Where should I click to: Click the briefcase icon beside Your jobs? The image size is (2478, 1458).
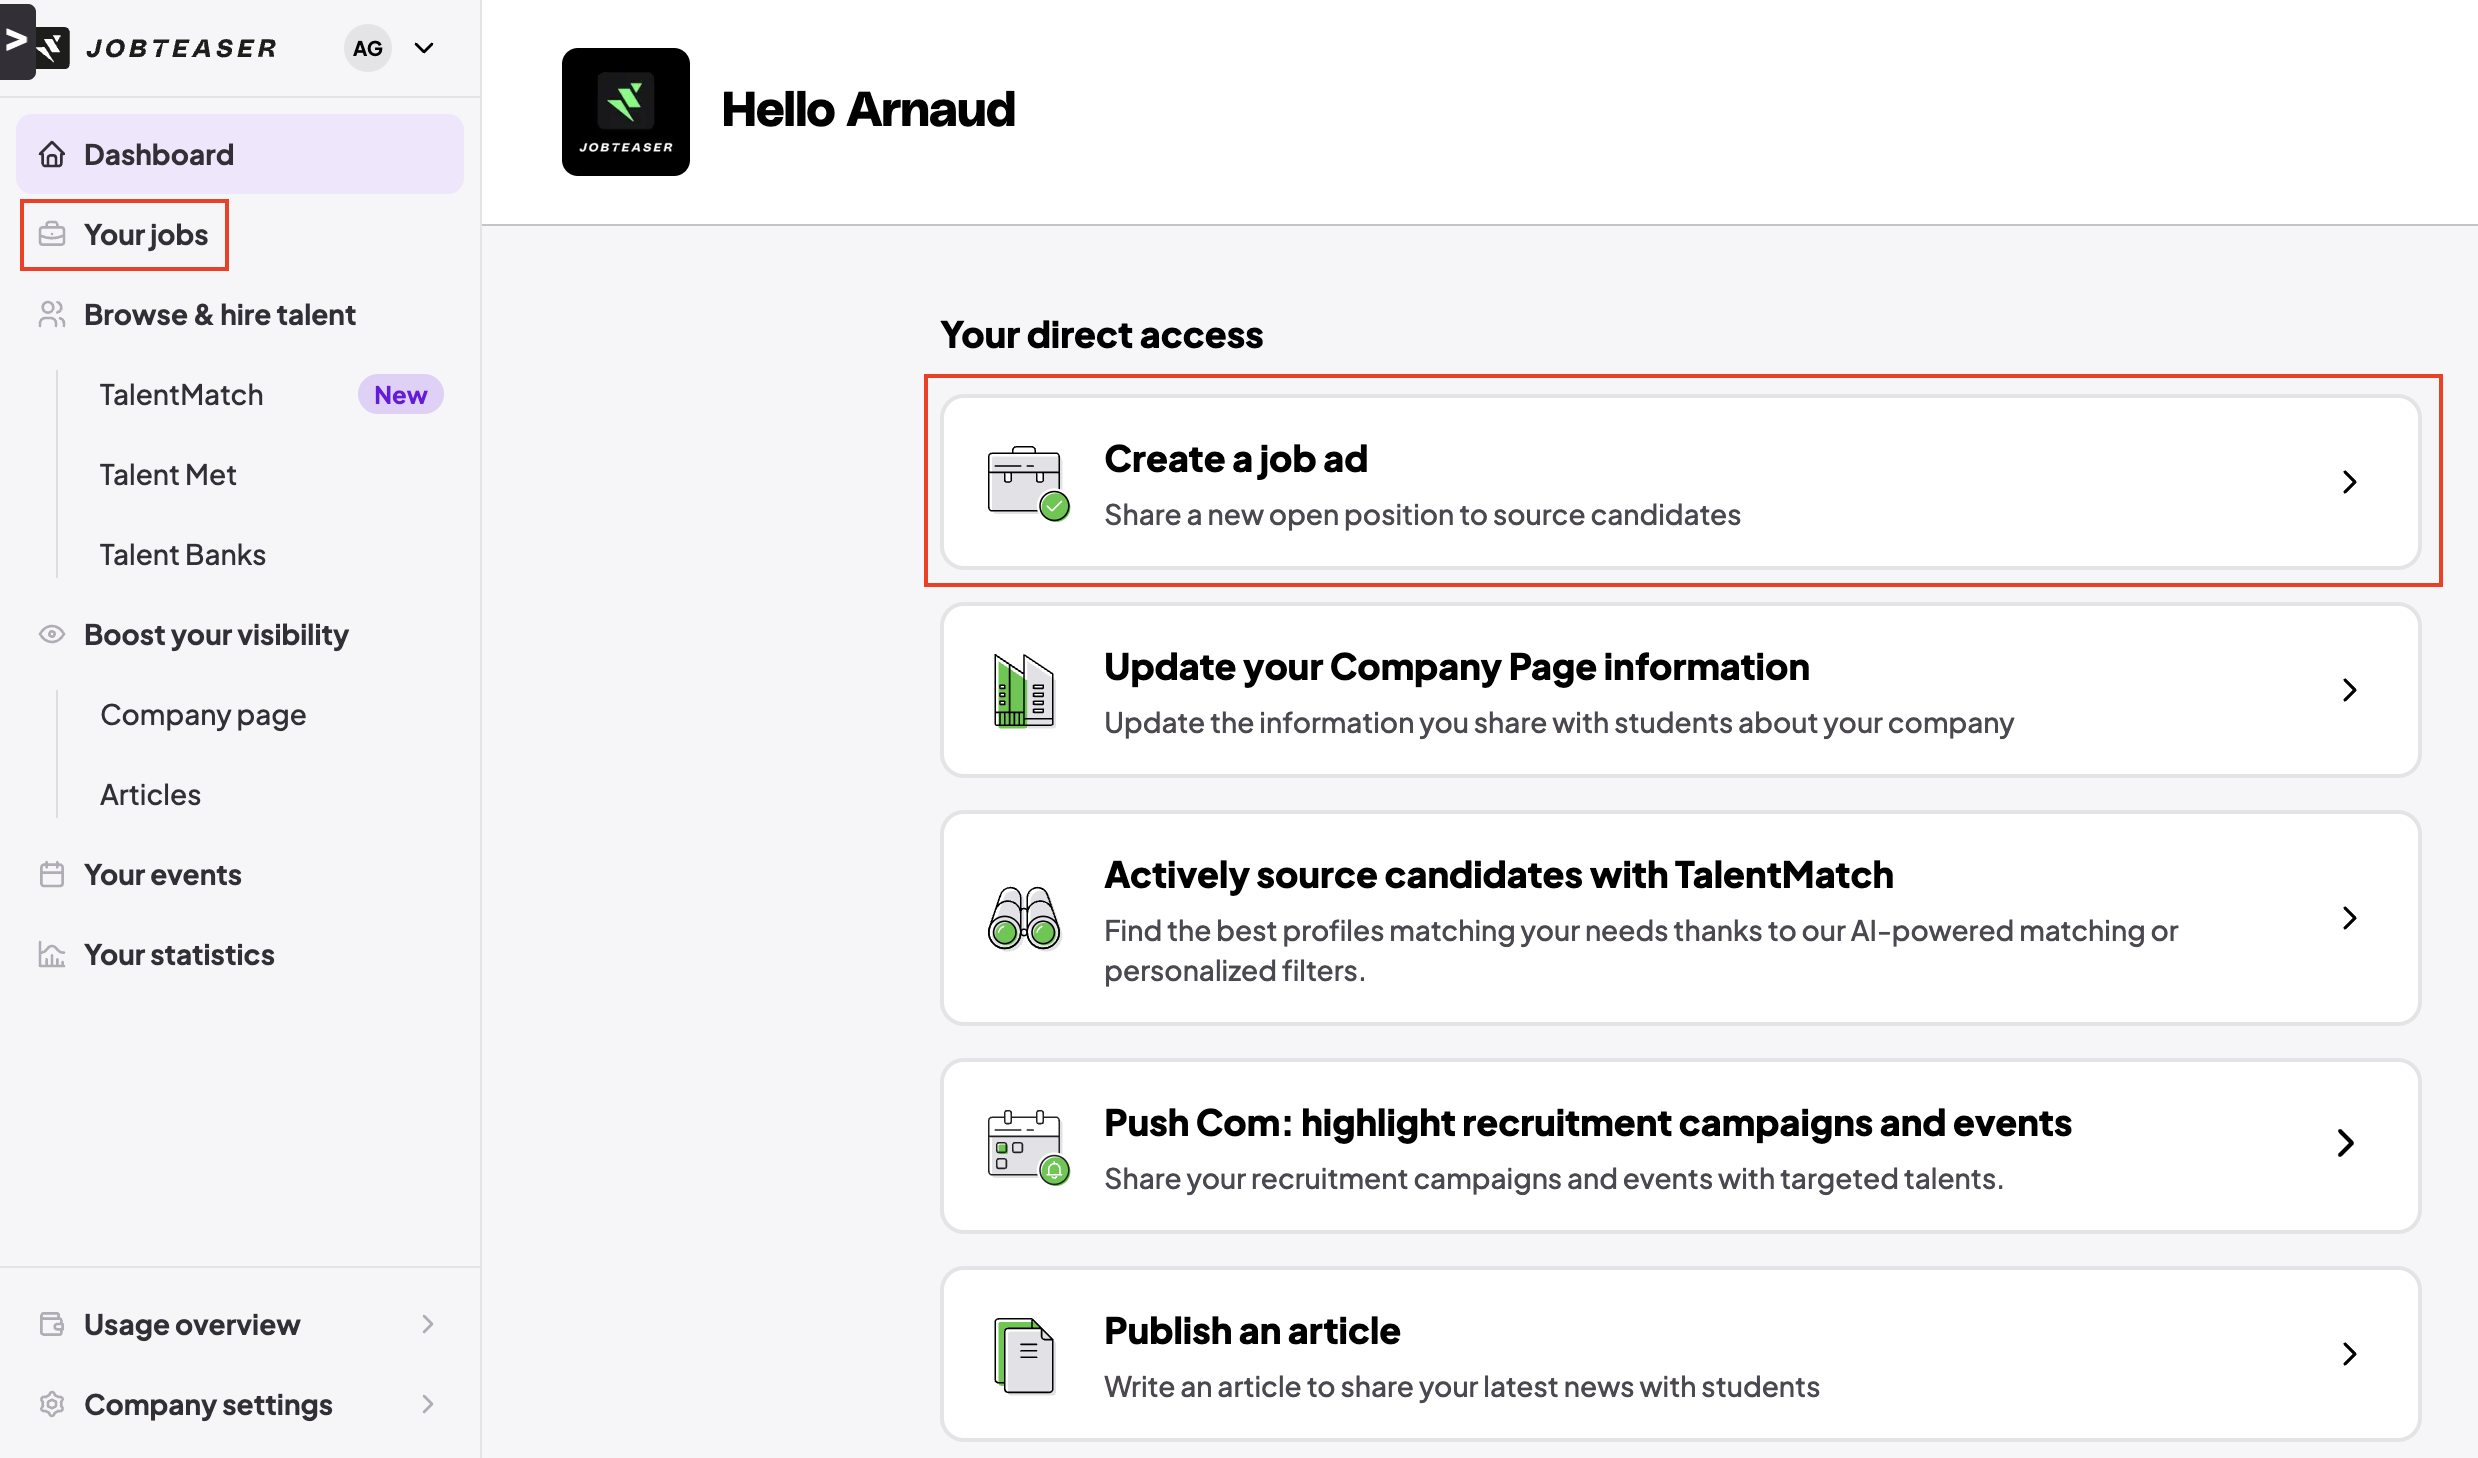52,235
